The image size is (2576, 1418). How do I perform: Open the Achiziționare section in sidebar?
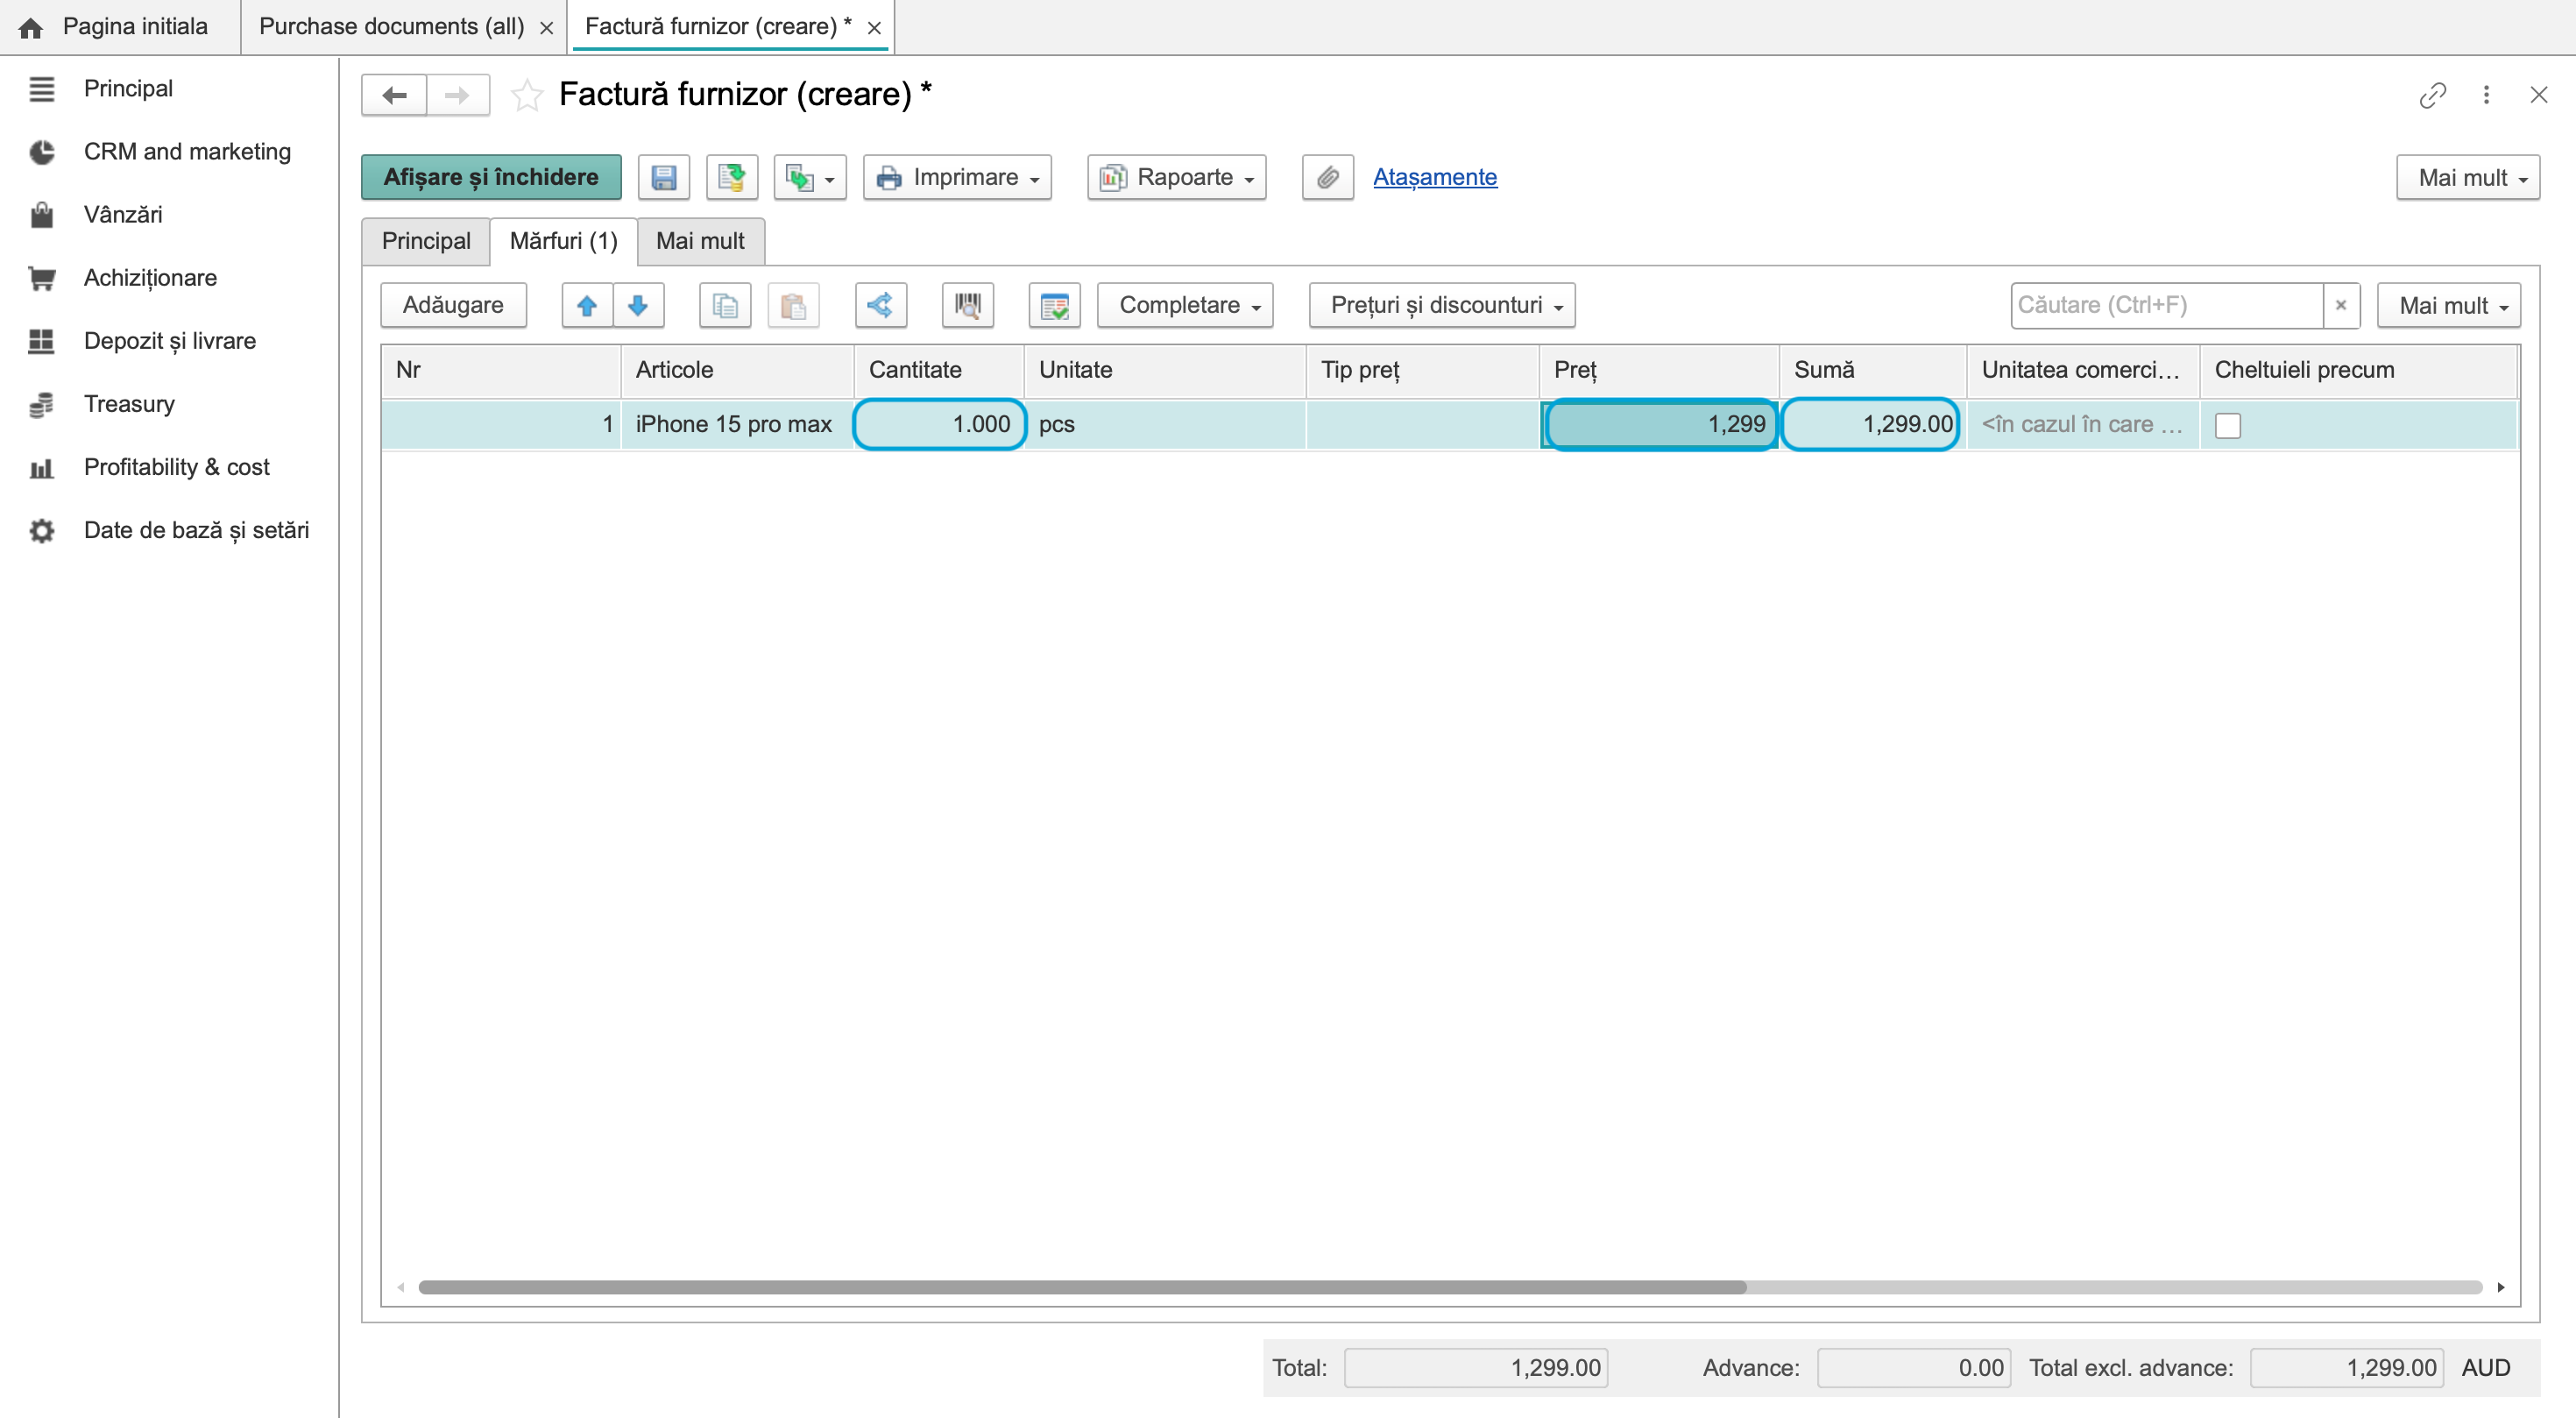pos(150,278)
